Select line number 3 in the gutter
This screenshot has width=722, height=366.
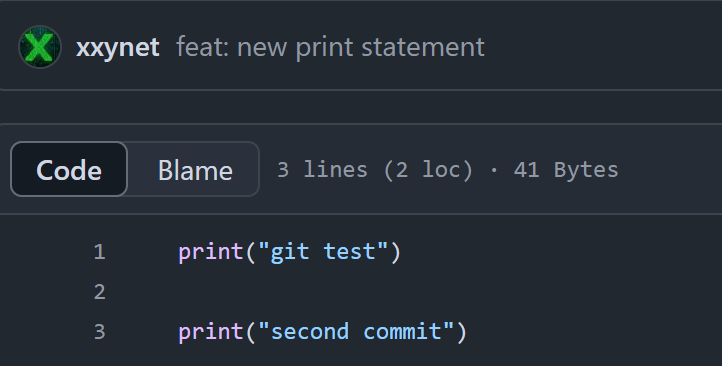[99, 332]
